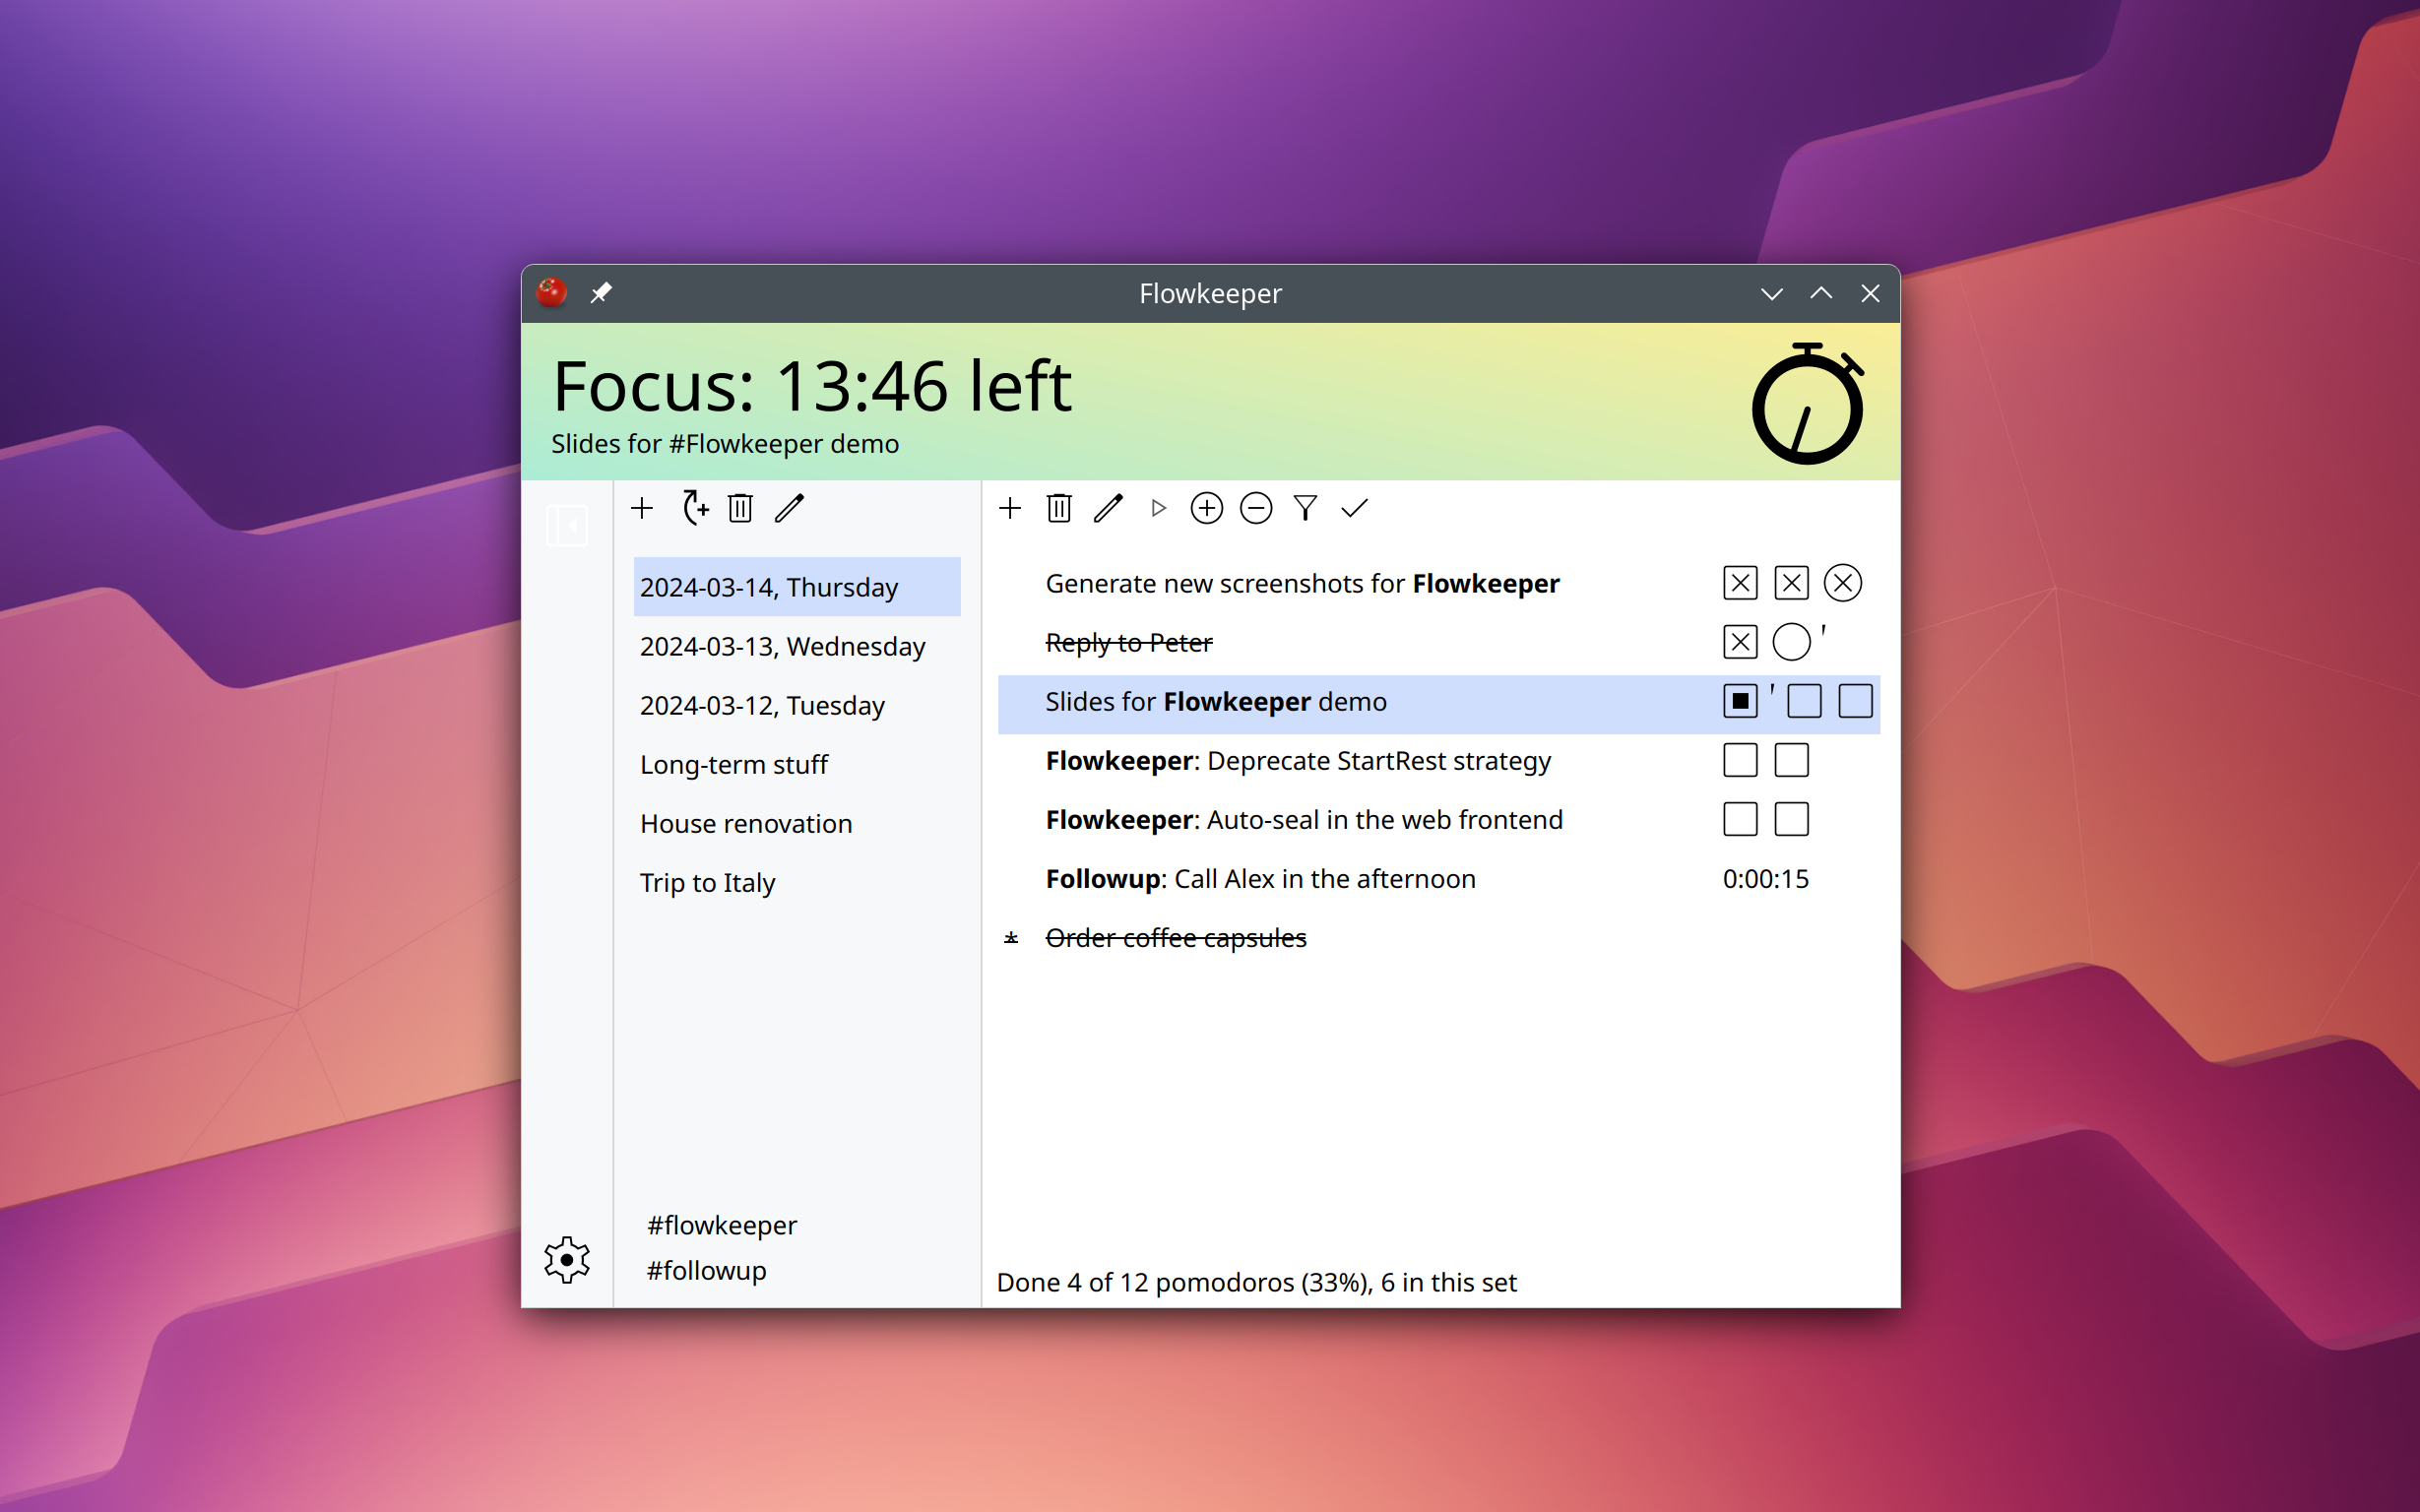
Task: Select the Reply to Peter work item
Action: pos(1439,642)
